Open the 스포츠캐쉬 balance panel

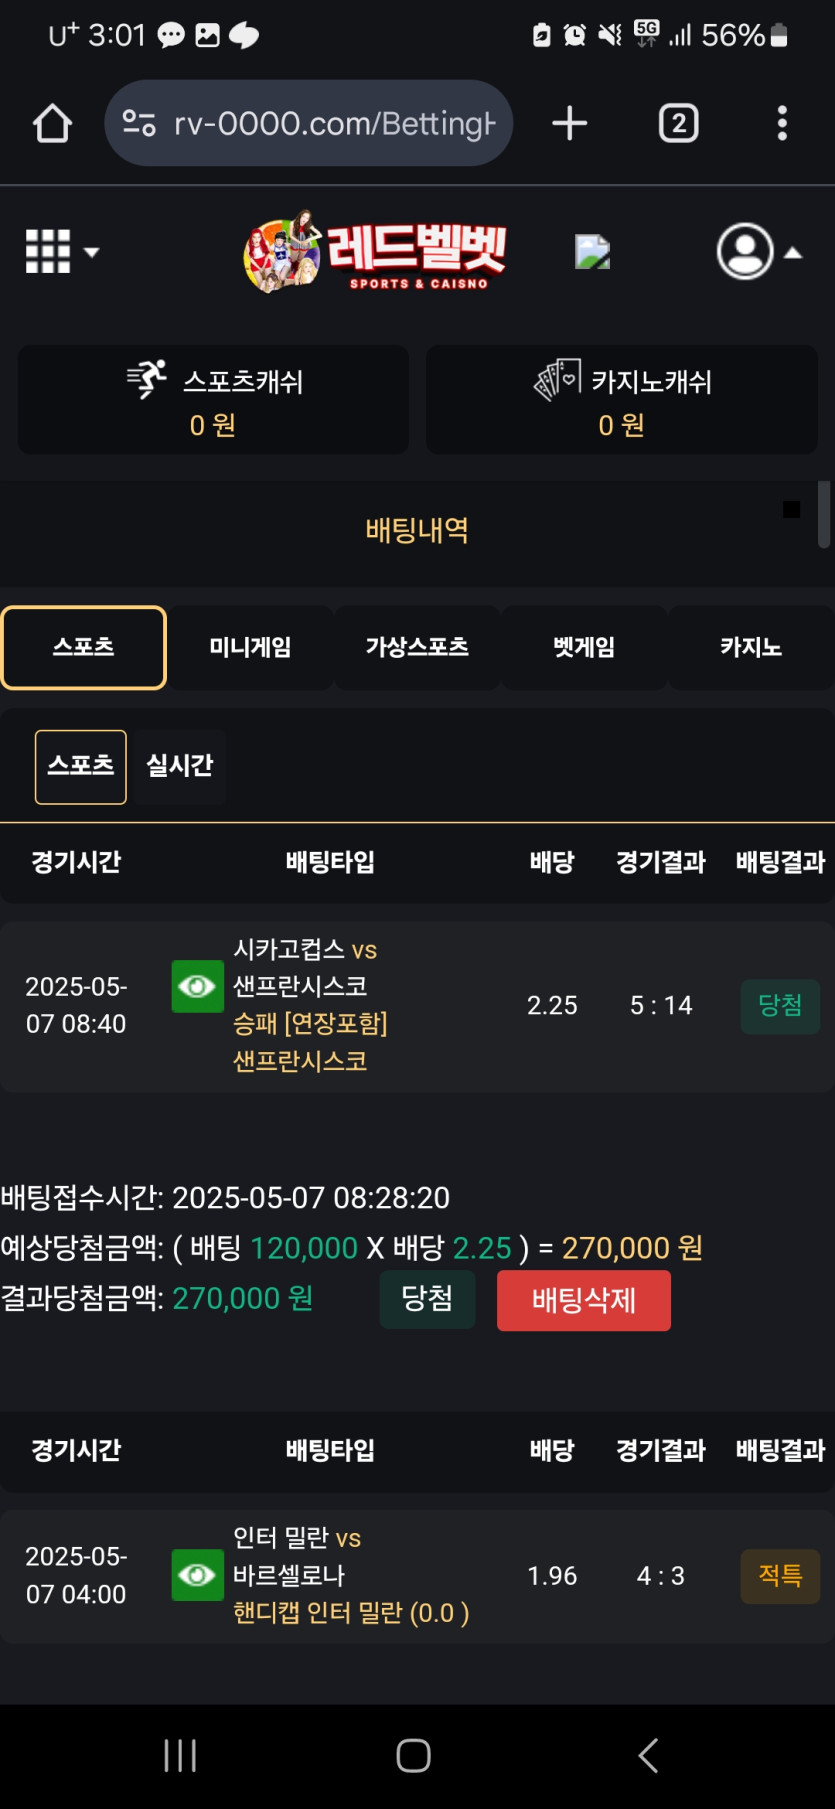pyautogui.click(x=213, y=400)
